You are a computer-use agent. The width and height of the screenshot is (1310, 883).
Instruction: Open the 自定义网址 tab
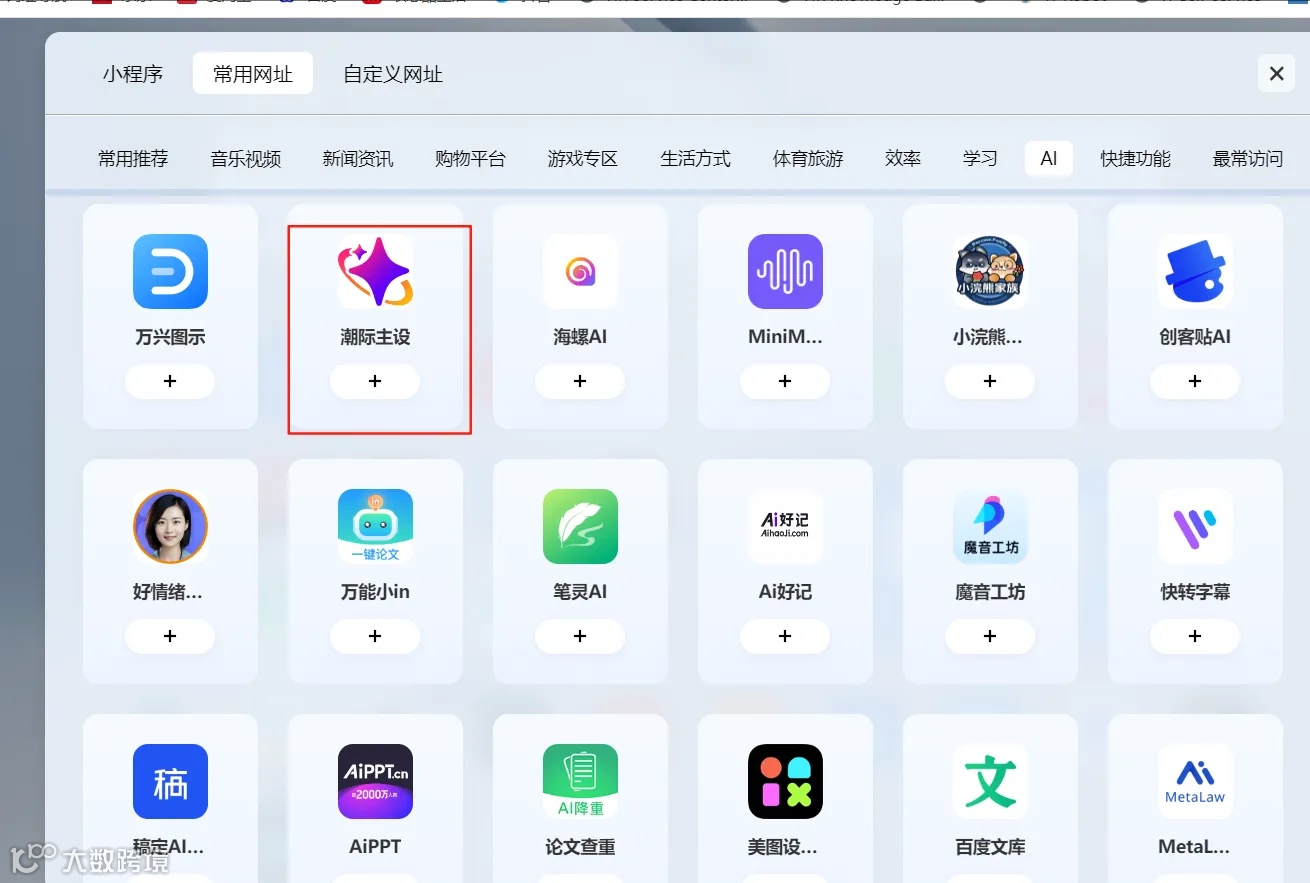(393, 74)
